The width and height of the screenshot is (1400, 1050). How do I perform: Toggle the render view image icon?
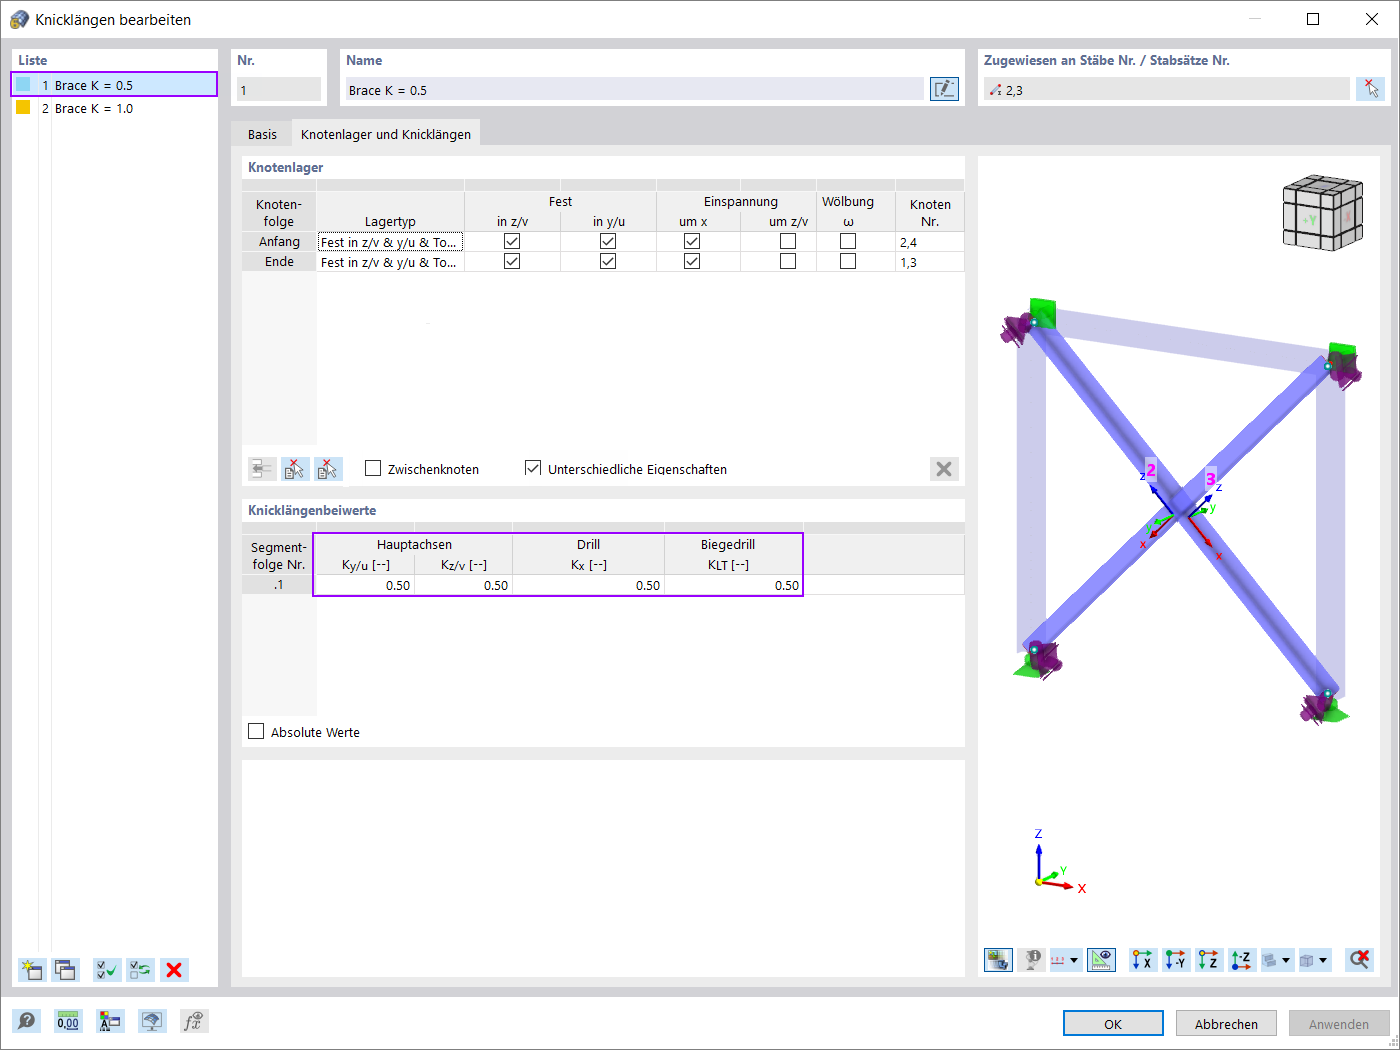998,960
